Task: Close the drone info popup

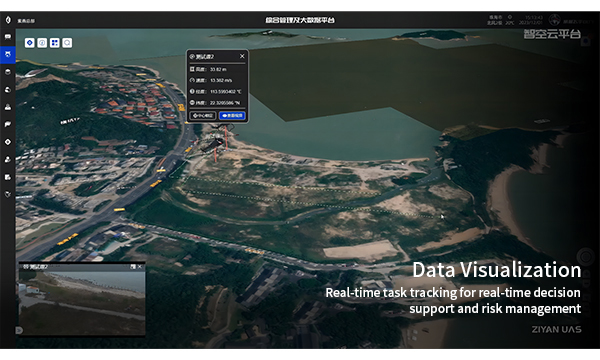Action: pyautogui.click(x=242, y=56)
